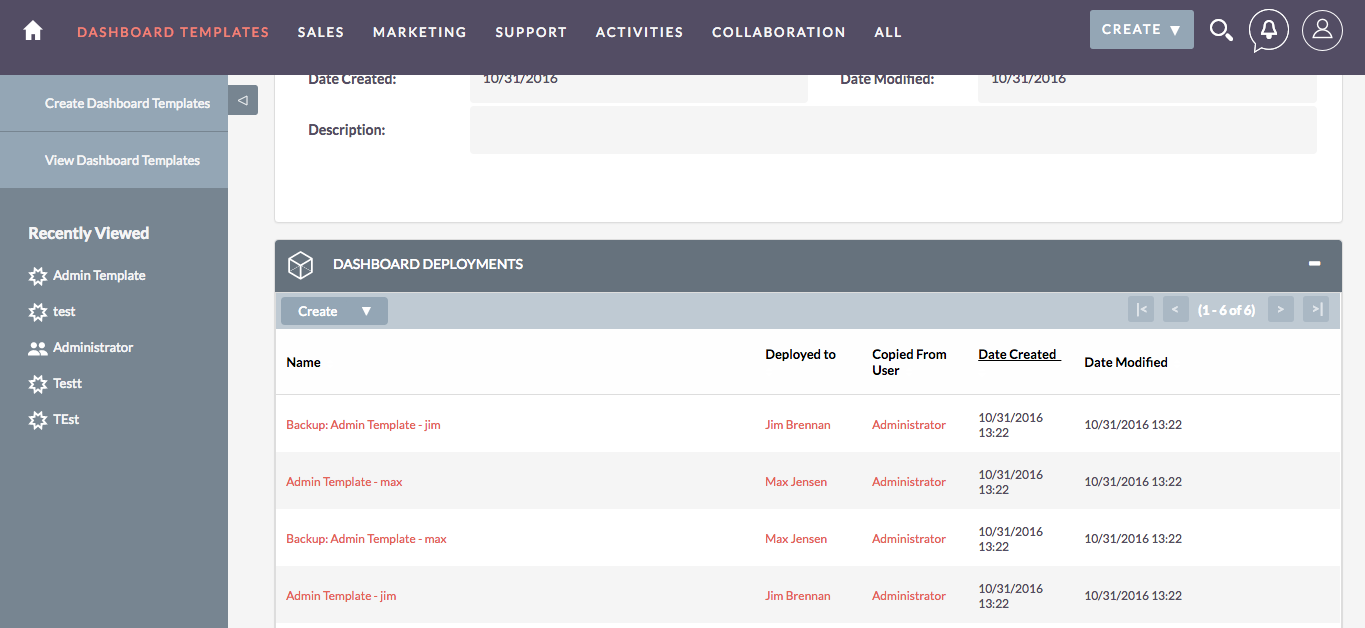Open the Max Jensen link for Admin Template - max
The width and height of the screenshot is (1365, 628).
coord(796,482)
